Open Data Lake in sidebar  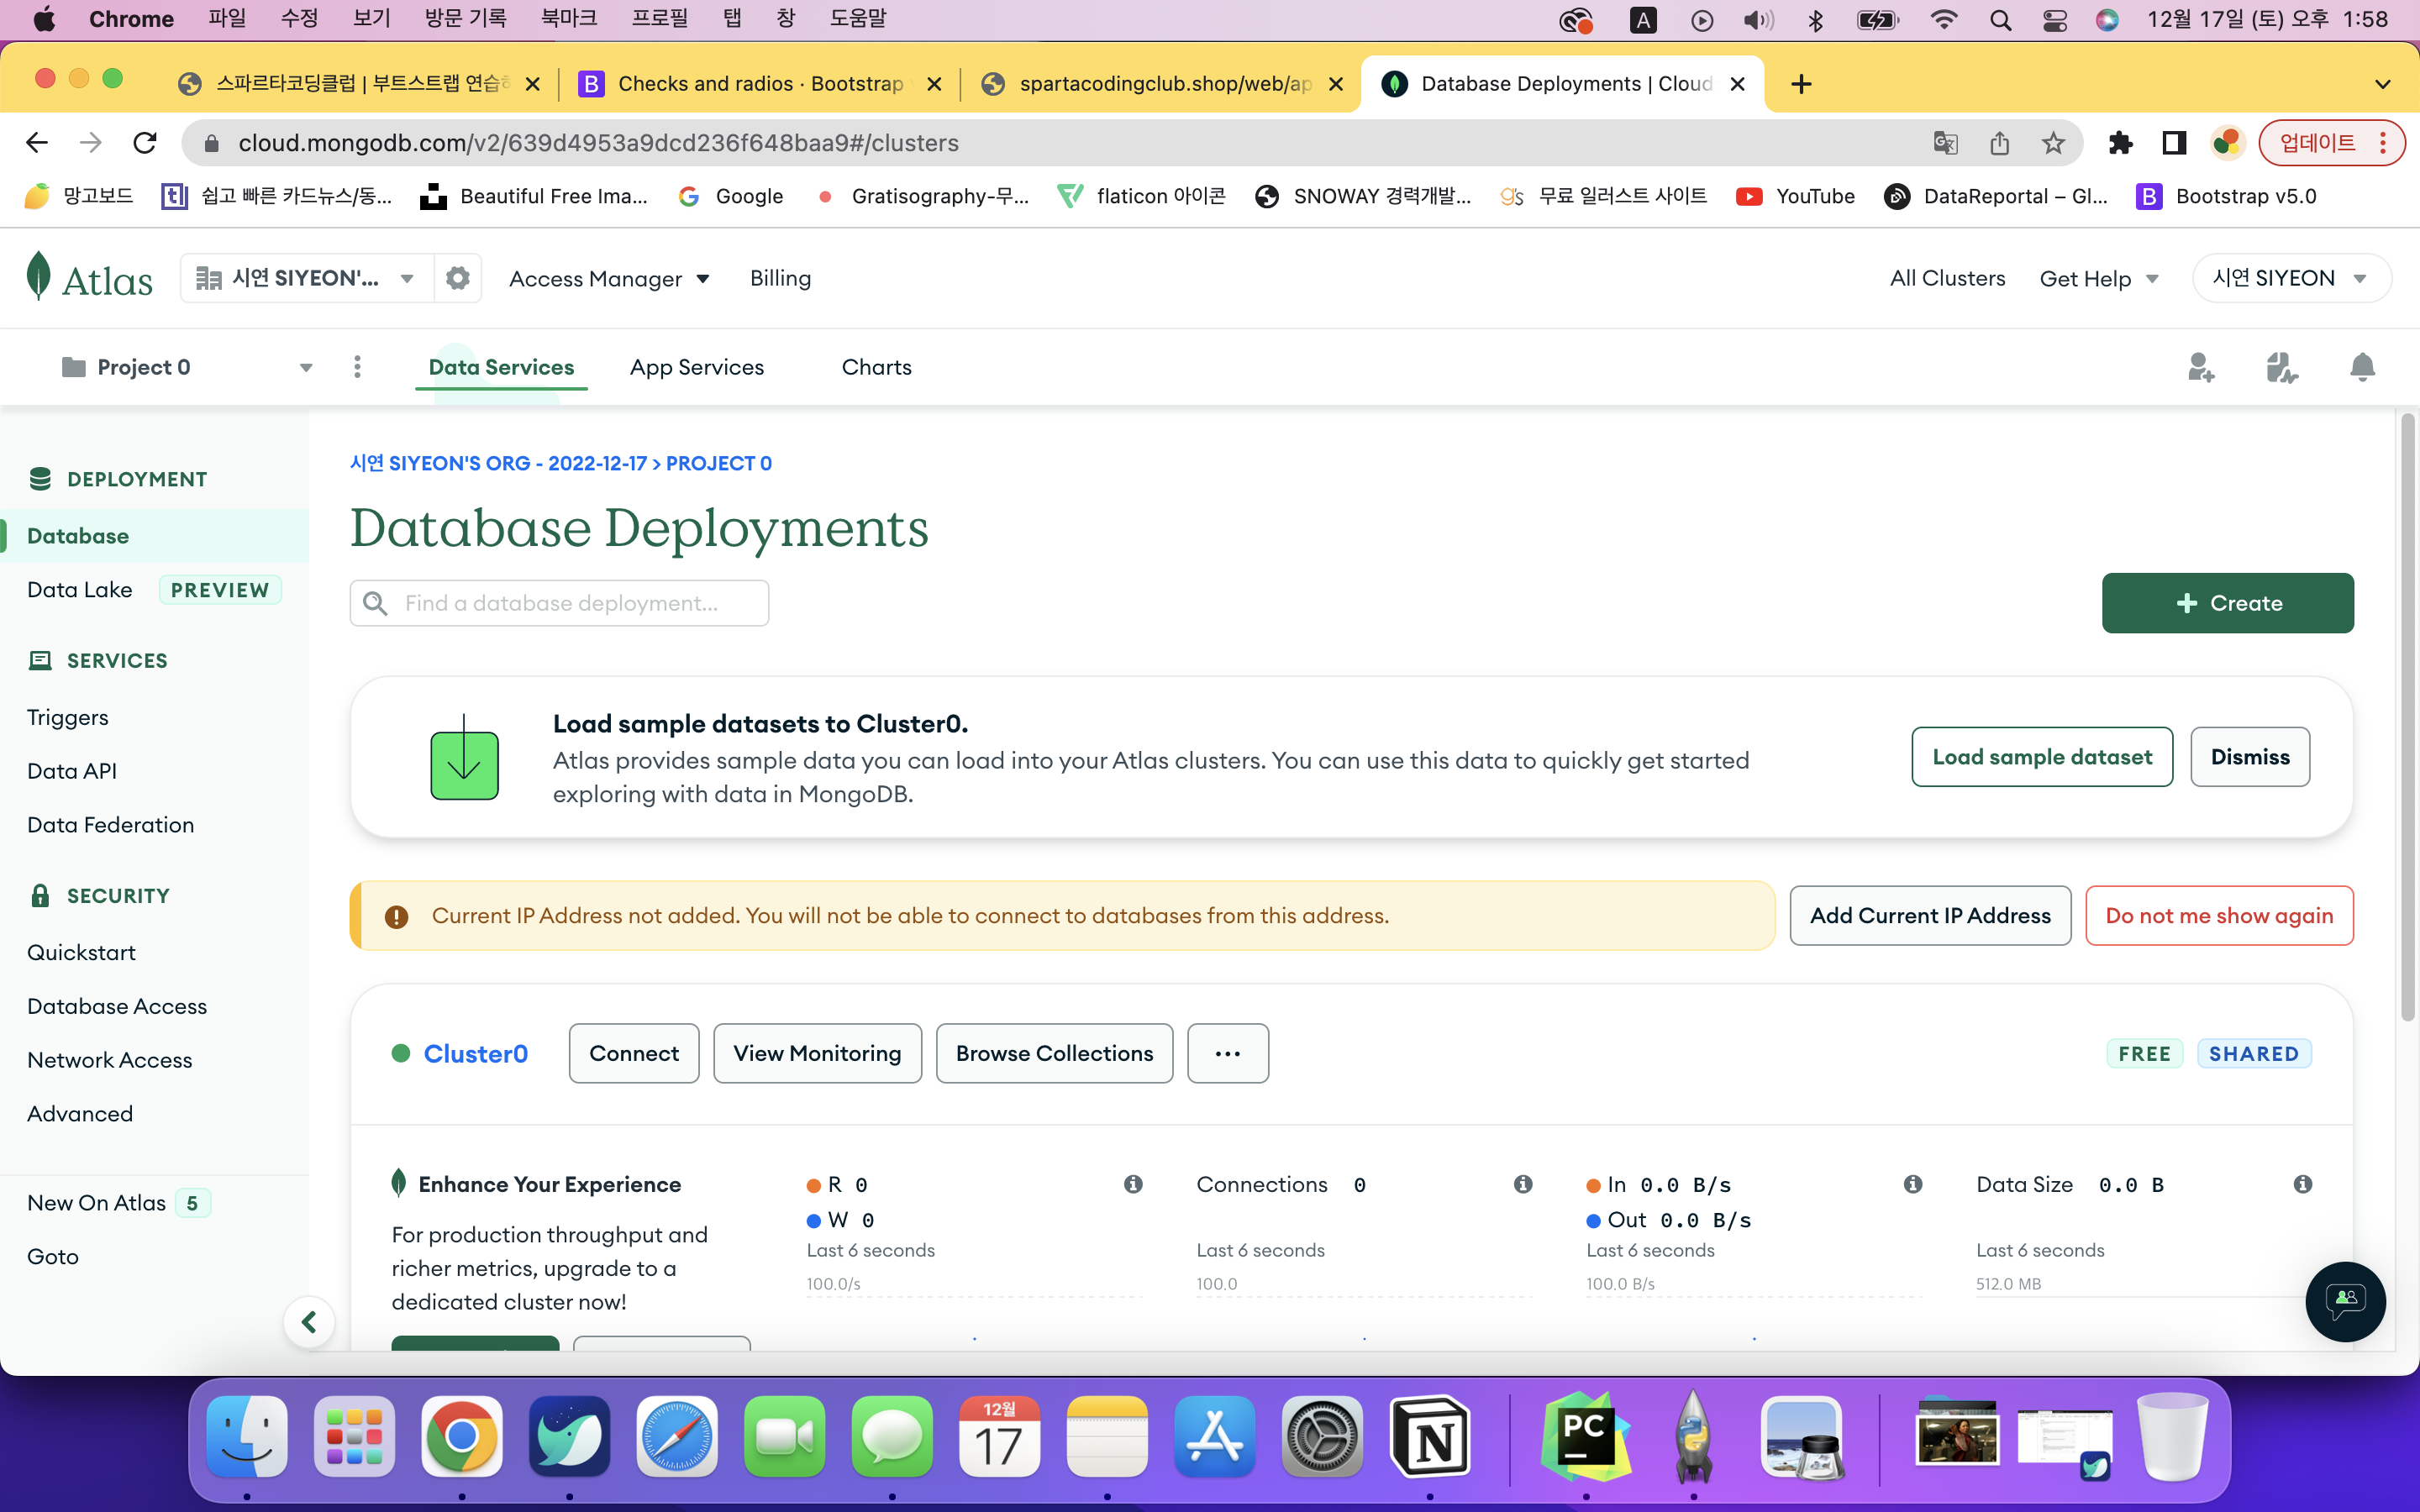(x=80, y=590)
